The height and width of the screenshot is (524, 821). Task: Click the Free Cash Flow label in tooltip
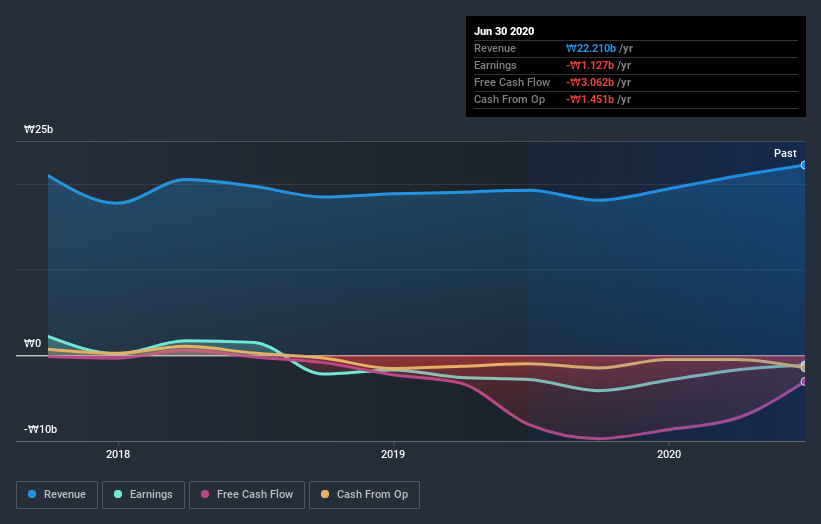pyautogui.click(x=512, y=82)
